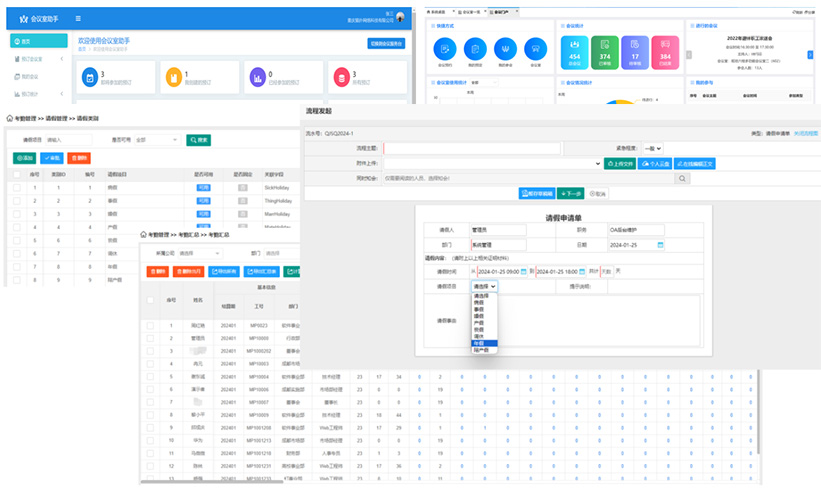Image resolution: width=821 pixels, height=490 pixels.
Task: Click the purple bar-chart icon stat card
Action: click(x=258, y=77)
